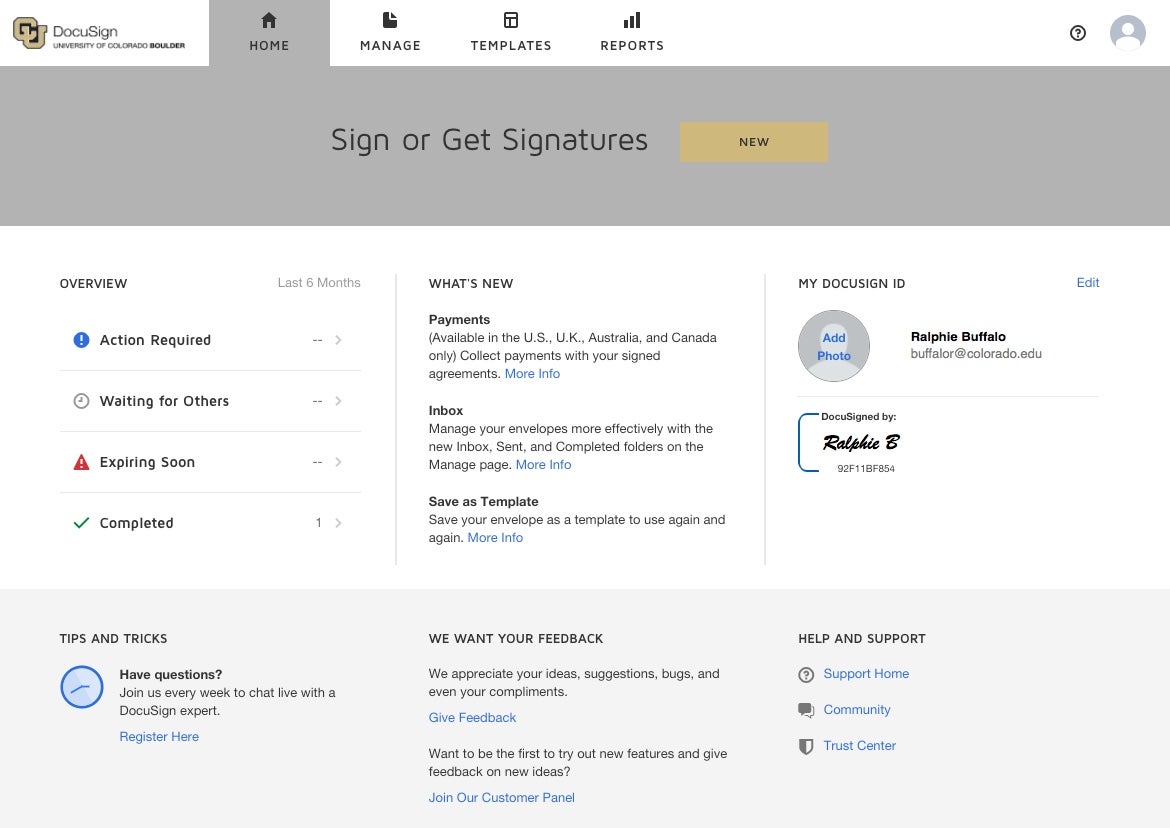Screen dimensions: 1170x828
Task: Click the DocuSign CU Boulder logo
Action: tap(99, 33)
